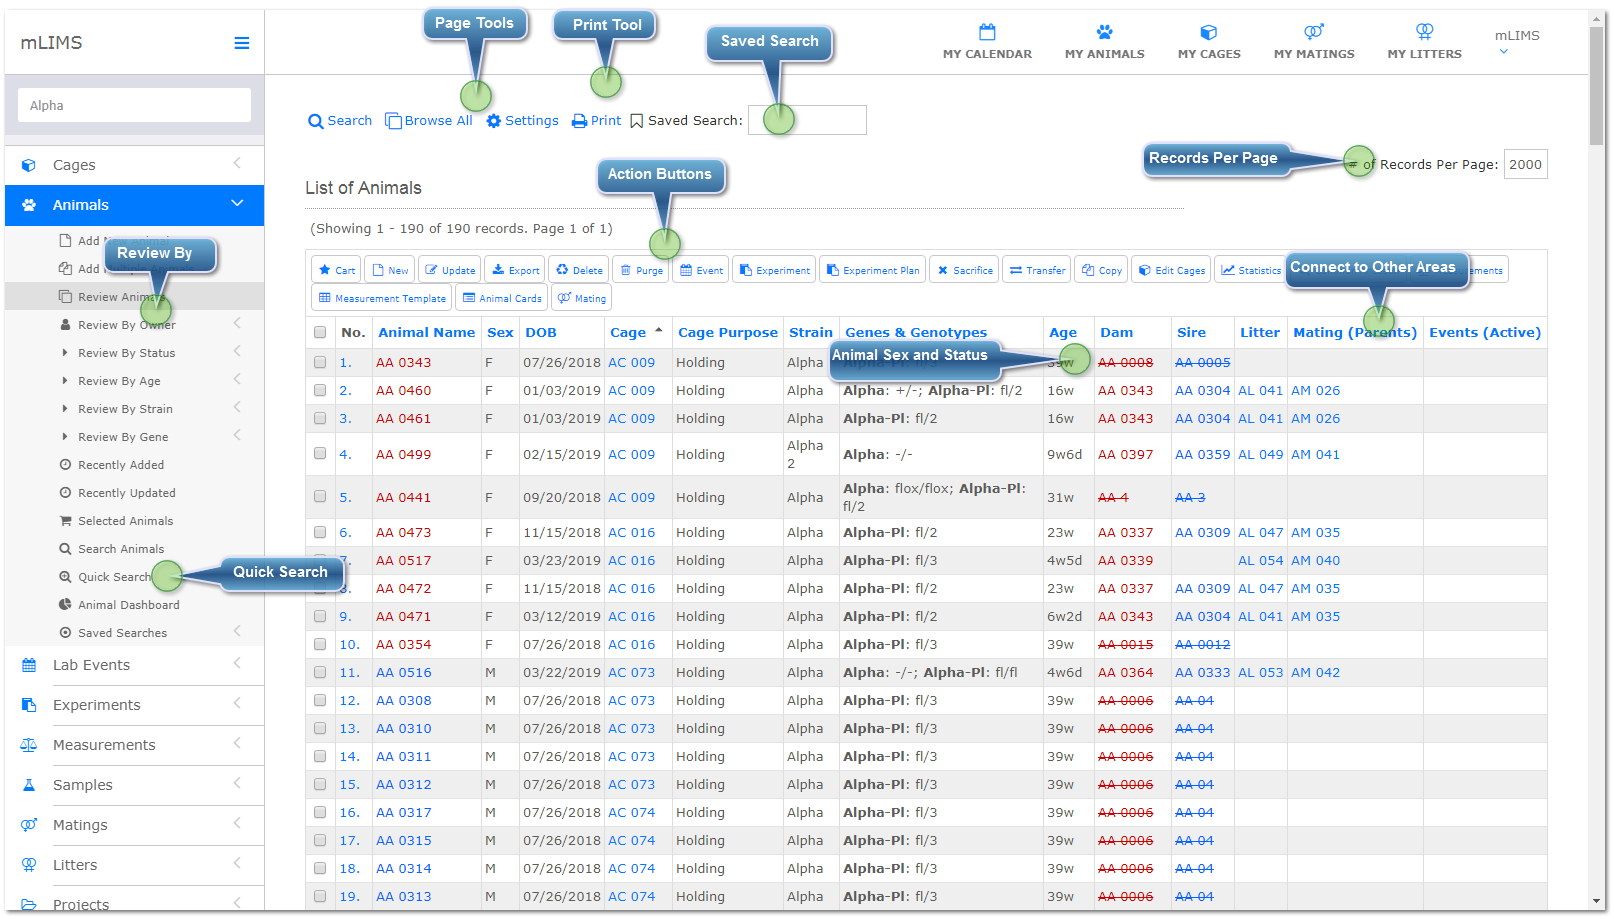The width and height of the screenshot is (1614, 919).
Task: Click the Update action button
Action: 450,270
